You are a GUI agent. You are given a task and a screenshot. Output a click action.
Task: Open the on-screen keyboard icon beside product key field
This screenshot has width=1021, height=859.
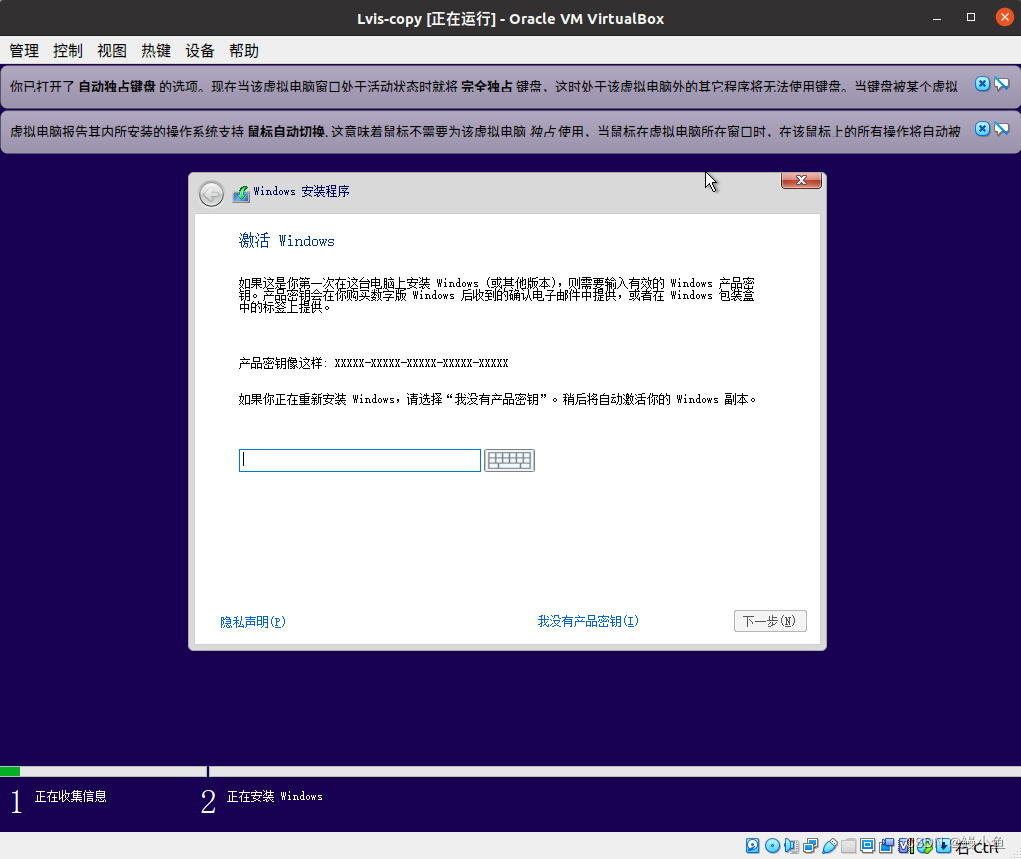click(x=509, y=460)
